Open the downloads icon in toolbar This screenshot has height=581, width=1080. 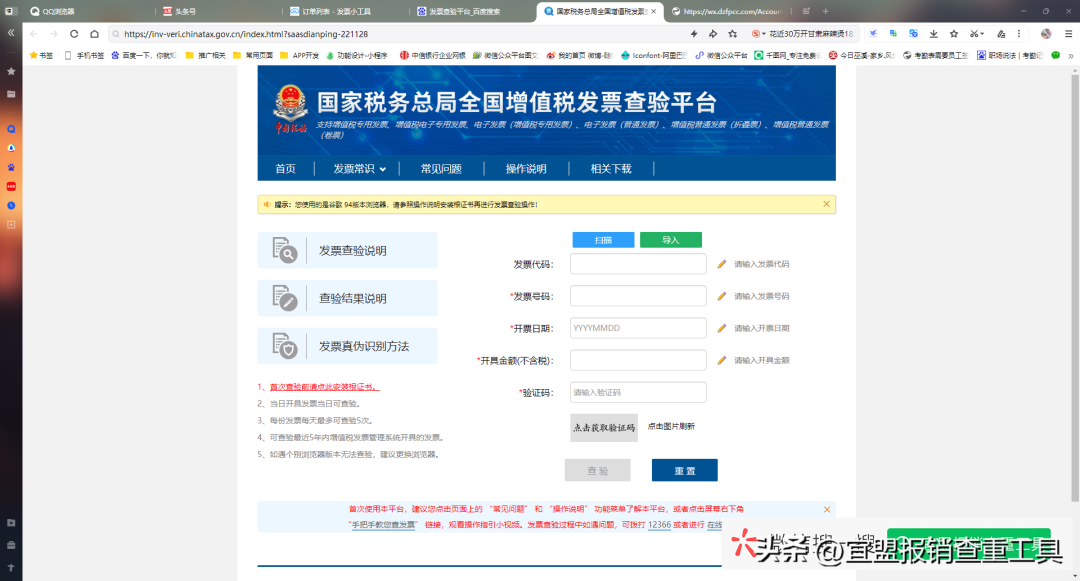click(x=933, y=34)
